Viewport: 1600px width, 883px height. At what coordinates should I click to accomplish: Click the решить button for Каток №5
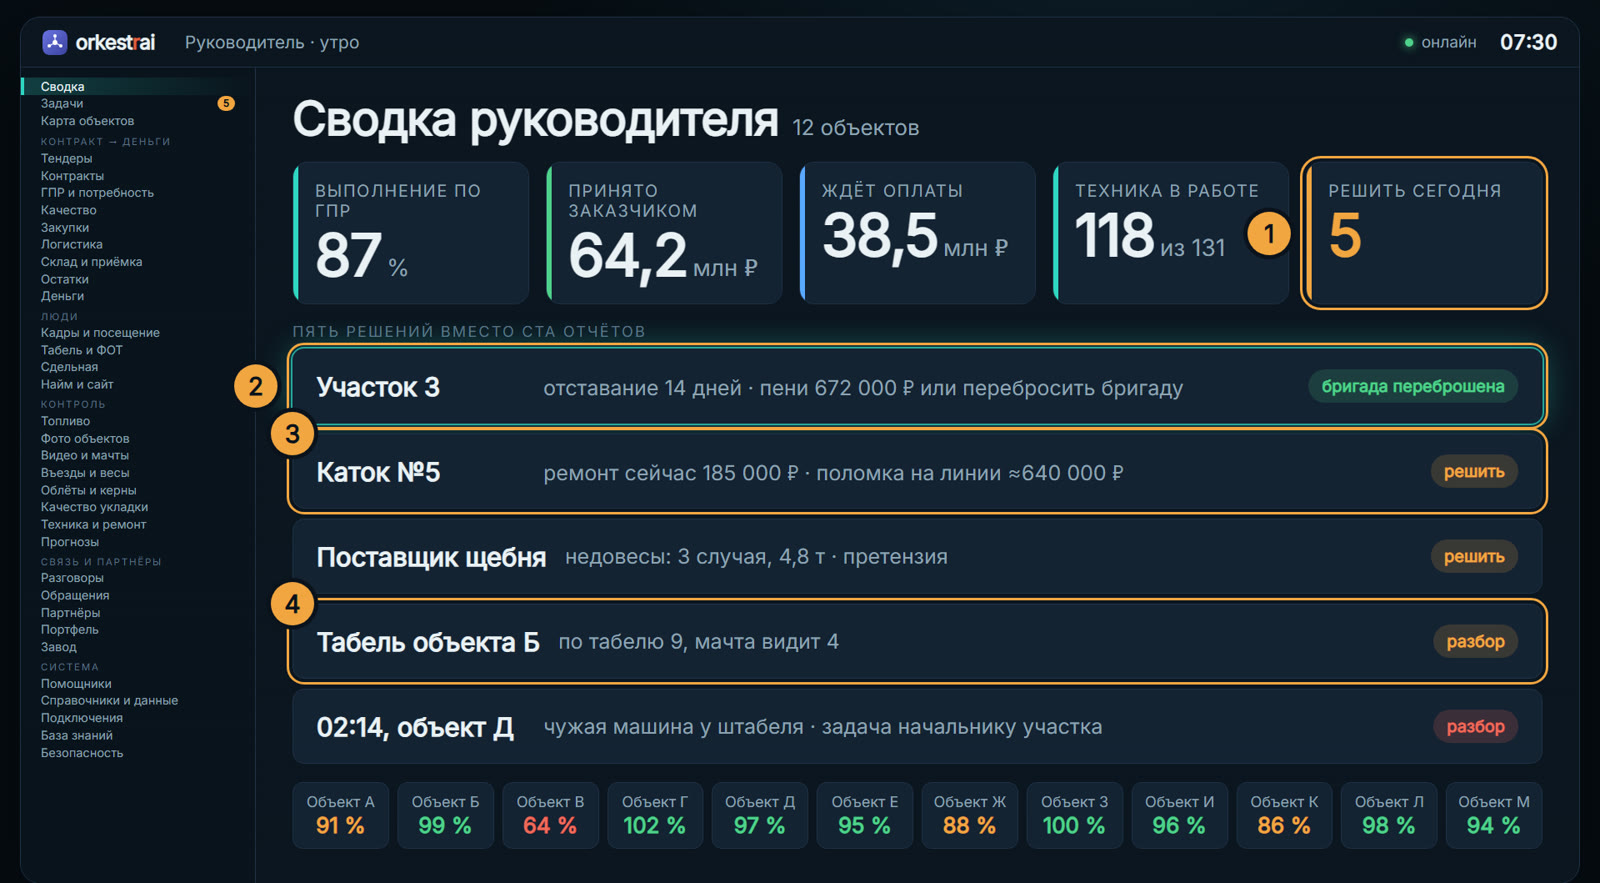[1474, 472]
